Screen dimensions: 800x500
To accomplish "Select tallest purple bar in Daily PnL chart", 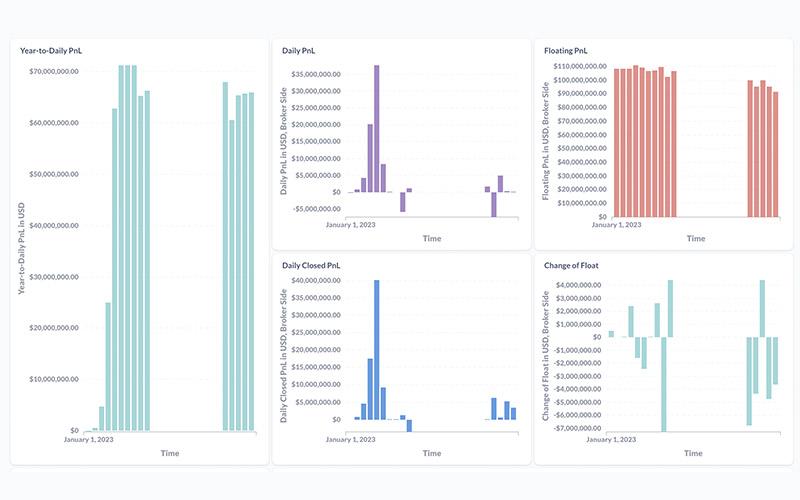I will click(377, 129).
